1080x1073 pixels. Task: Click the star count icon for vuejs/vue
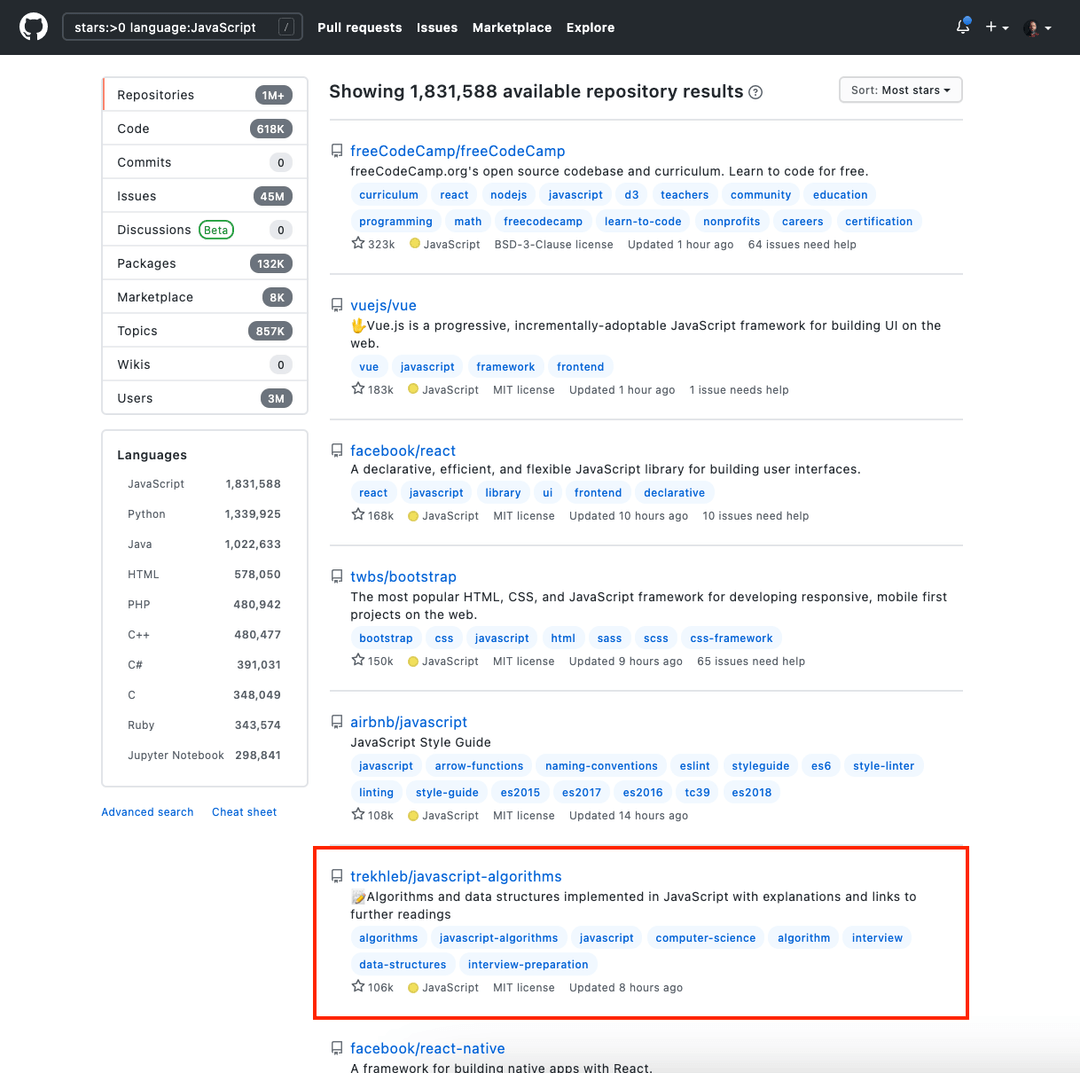click(358, 389)
